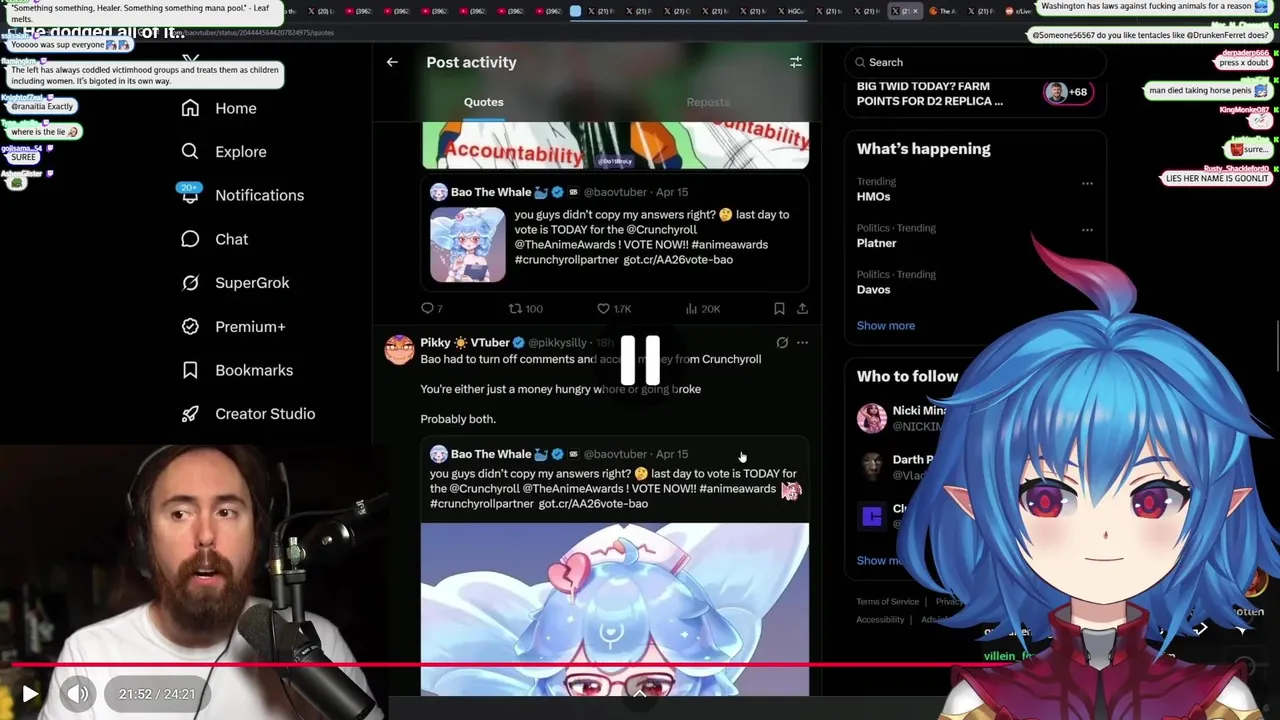Click the 21:52 / 24:21 time display
Screen dimensions: 1280x720
pyautogui.click(x=157, y=694)
